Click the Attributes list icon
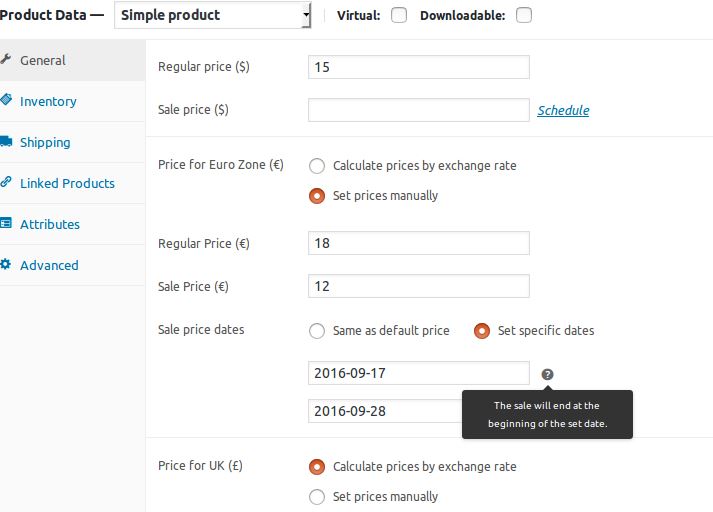Screen dimensions: 713x512 click(x=5, y=223)
